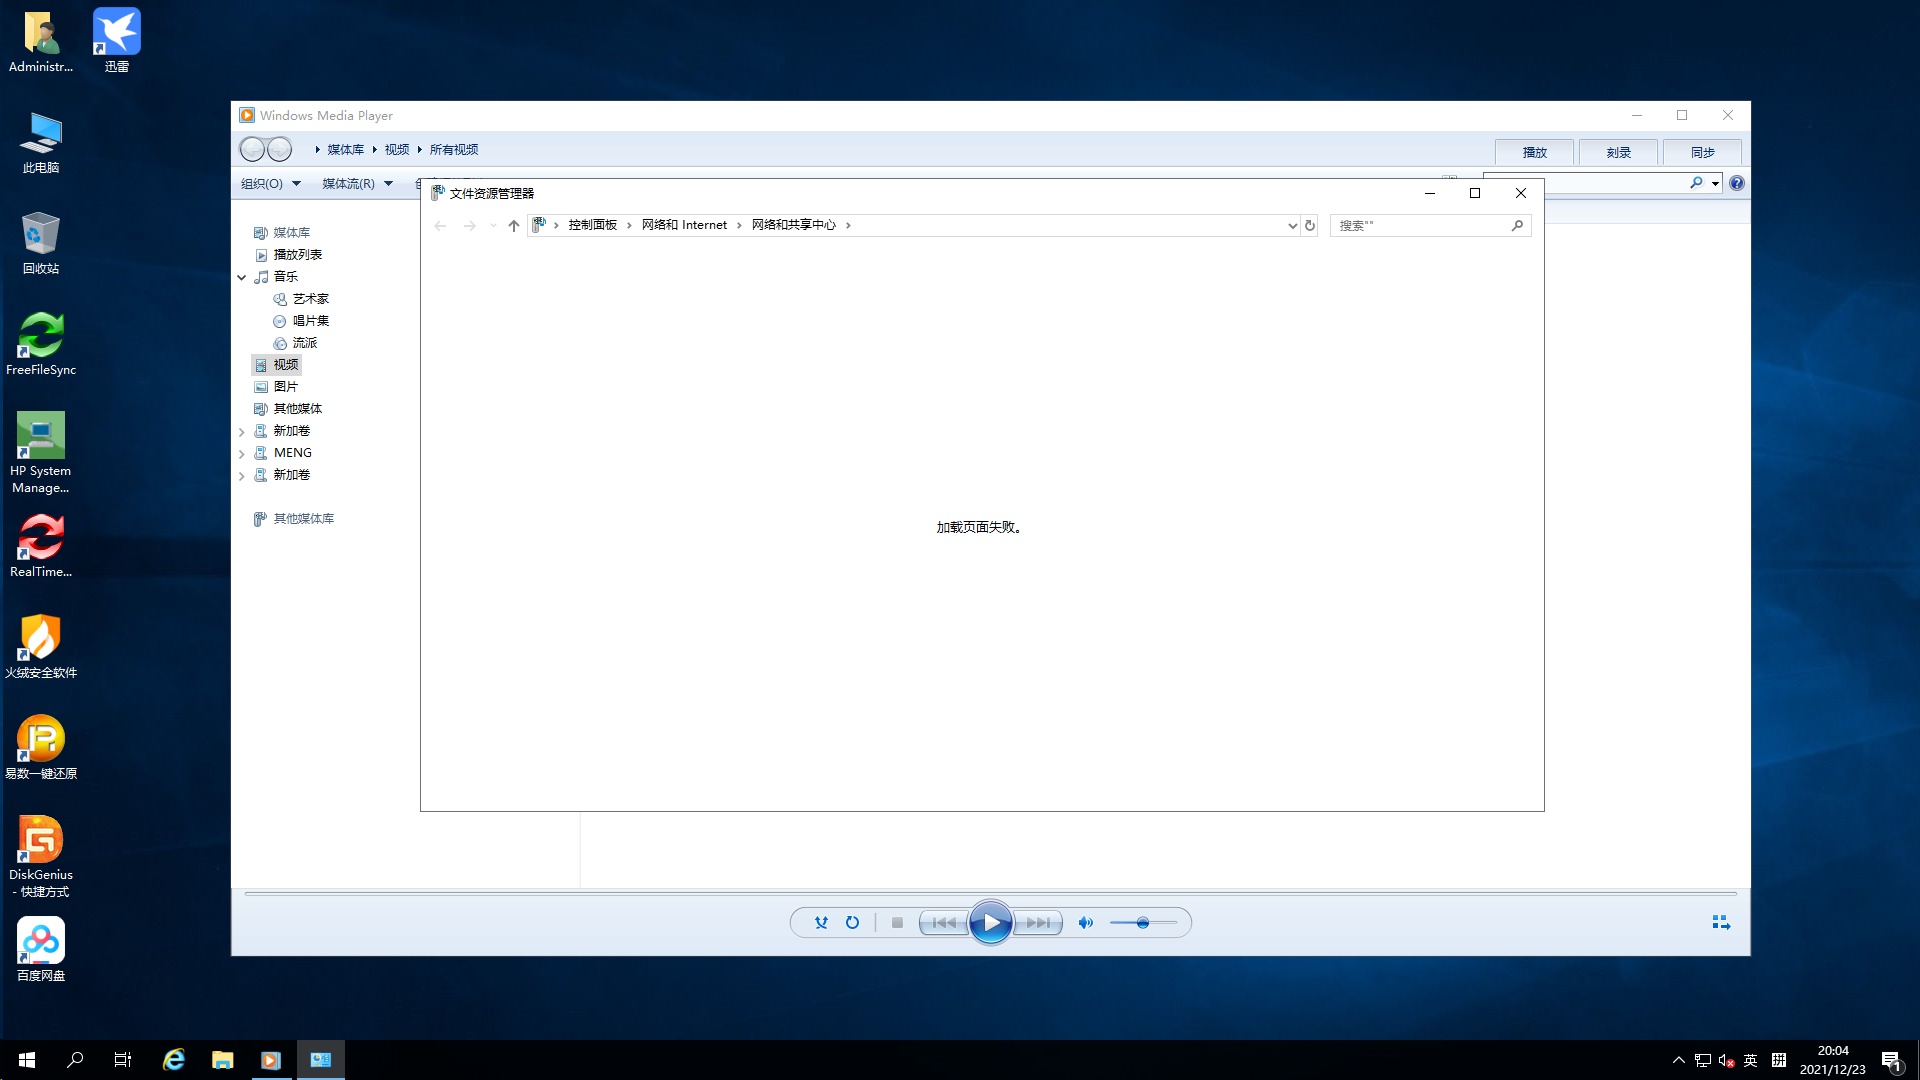Screen dimensions: 1920x1080
Task: Click the Explorer refresh icon
Action: [x=1310, y=226]
